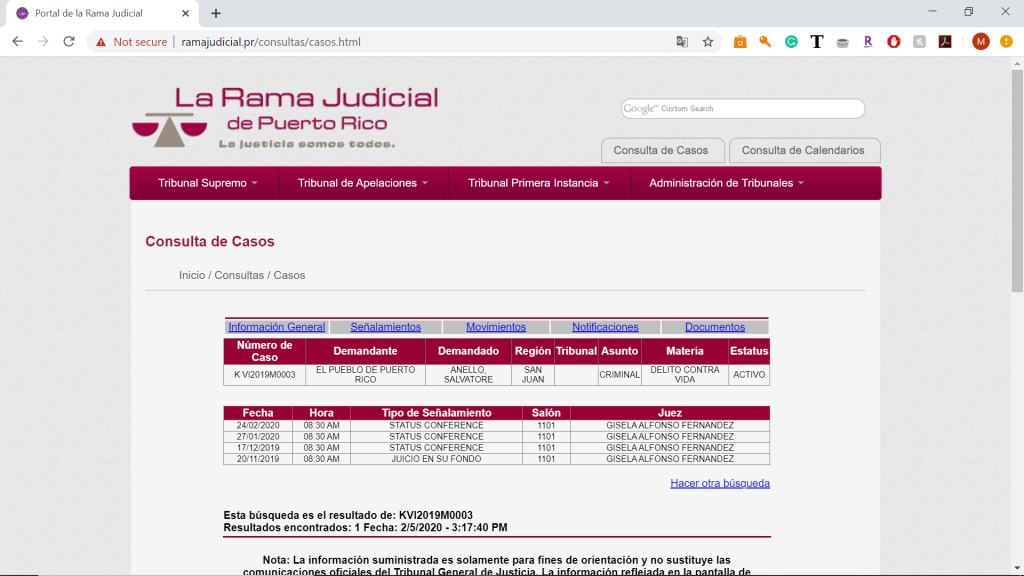The image size is (1024, 576).
Task: Click the Hacer otra búsqueda link
Action: 719,483
